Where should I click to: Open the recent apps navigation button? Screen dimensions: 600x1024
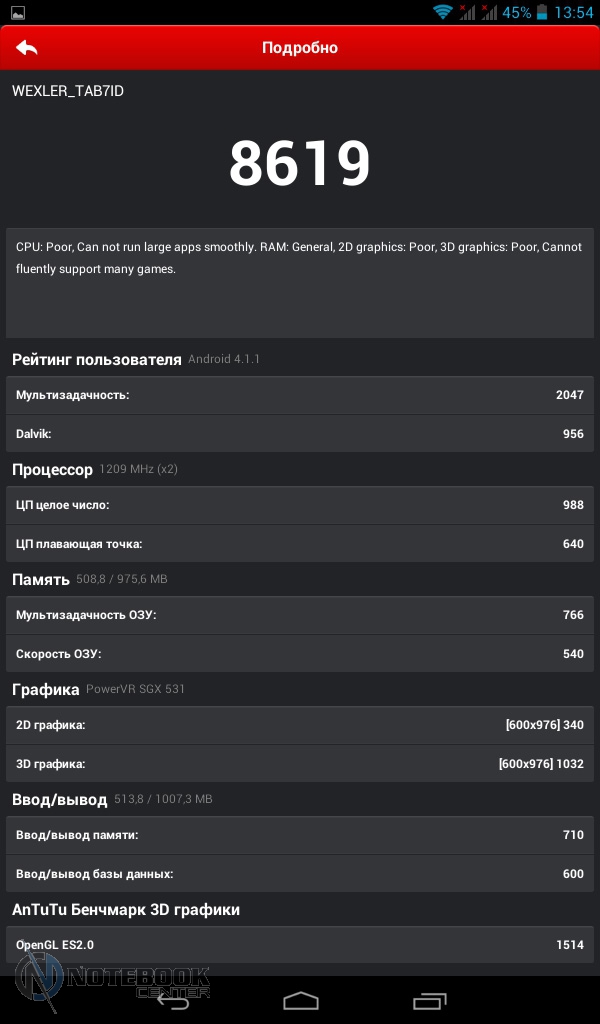pyautogui.click(x=429, y=999)
